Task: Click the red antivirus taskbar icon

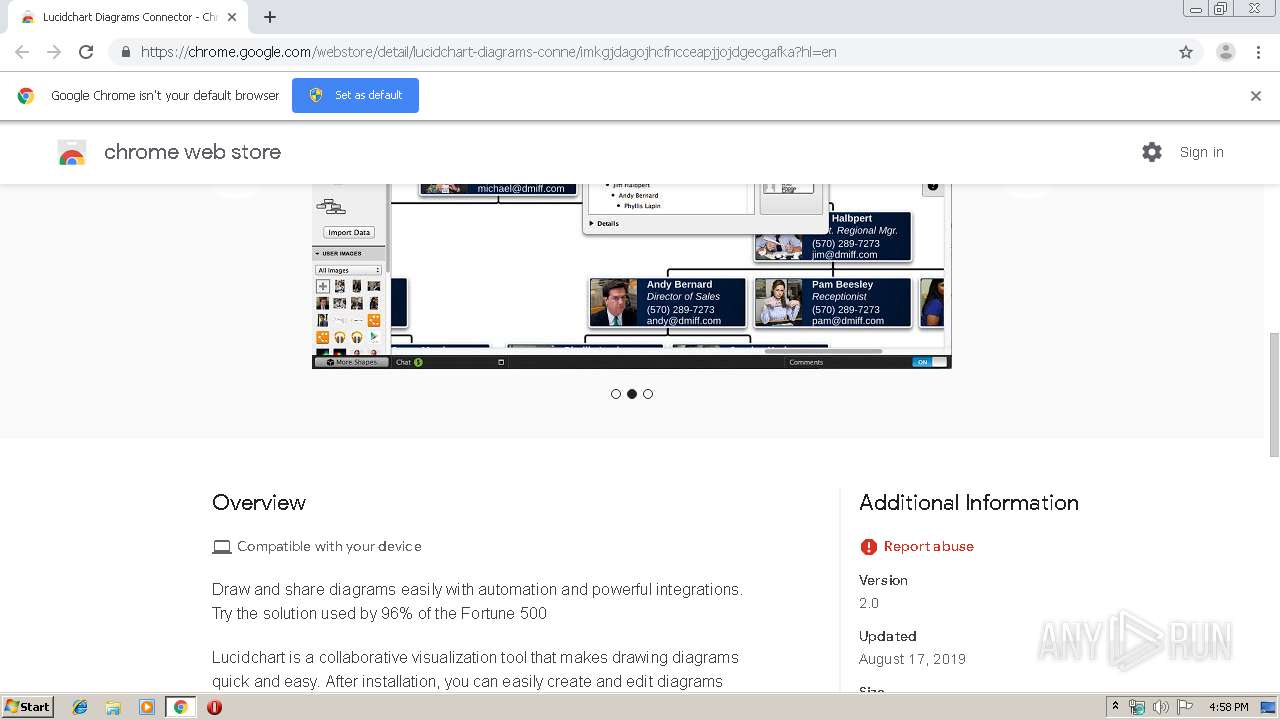Action: [x=214, y=707]
